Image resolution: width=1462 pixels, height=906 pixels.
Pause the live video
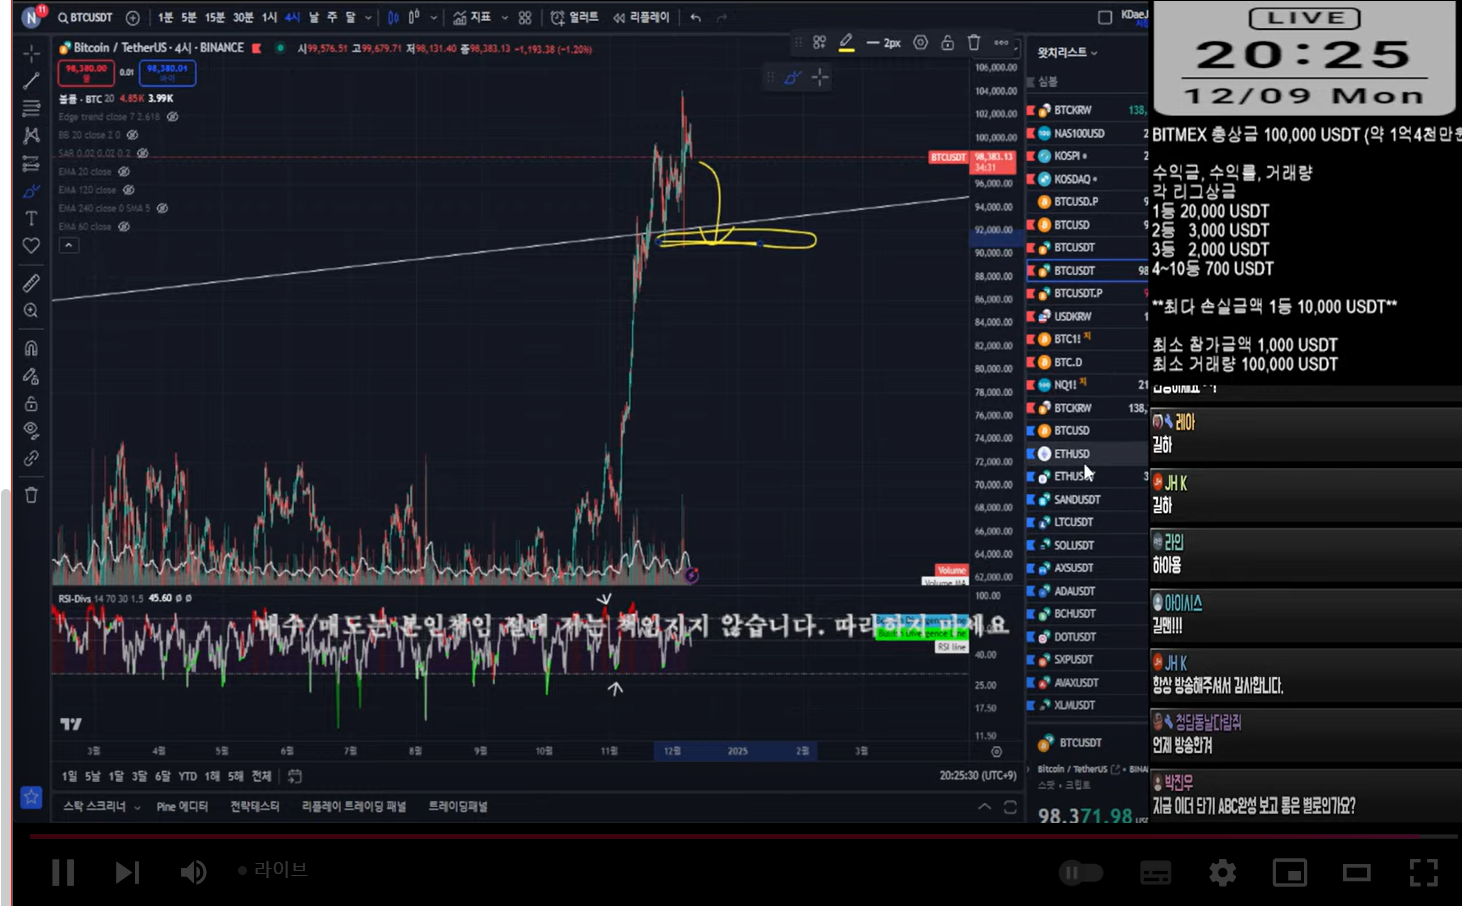pos(63,872)
